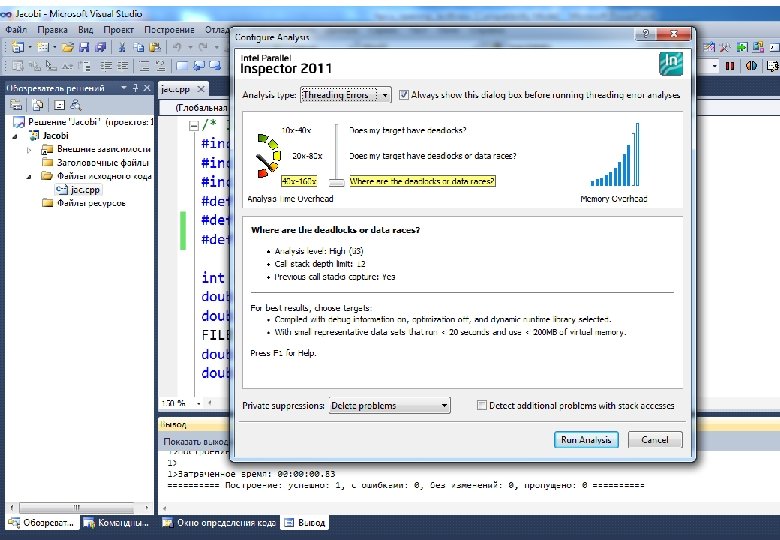Click the New Project toolbar icon

pos(17,47)
